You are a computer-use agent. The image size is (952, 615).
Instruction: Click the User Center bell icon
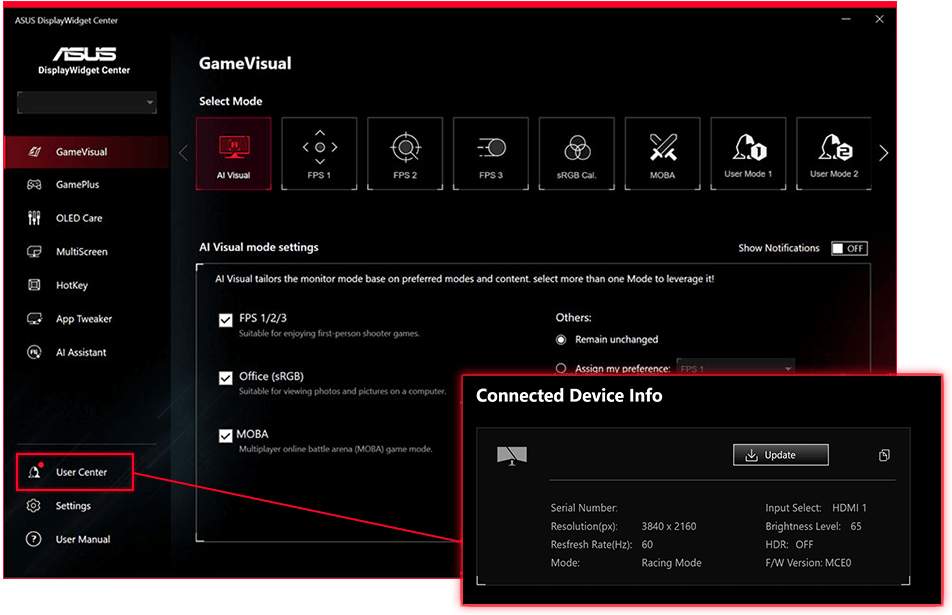coord(35,471)
